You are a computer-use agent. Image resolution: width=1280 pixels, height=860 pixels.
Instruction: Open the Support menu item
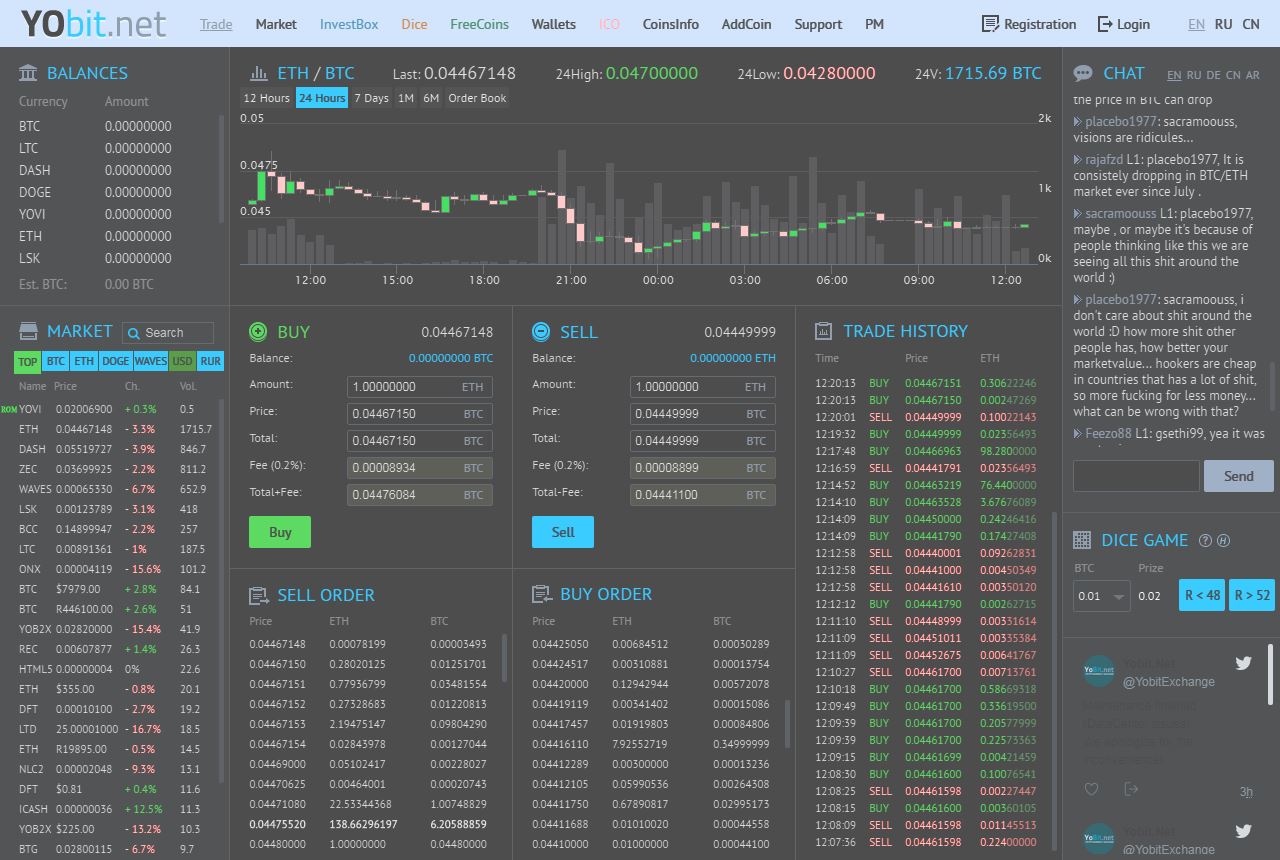(818, 24)
